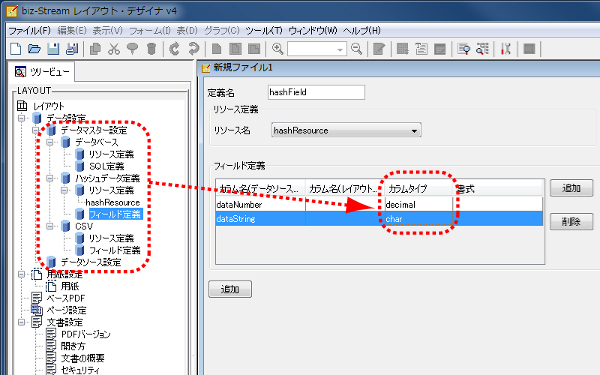600x375 pixels.
Task: Click the Undo arrow toolbar icon
Action: pyautogui.click(x=174, y=49)
